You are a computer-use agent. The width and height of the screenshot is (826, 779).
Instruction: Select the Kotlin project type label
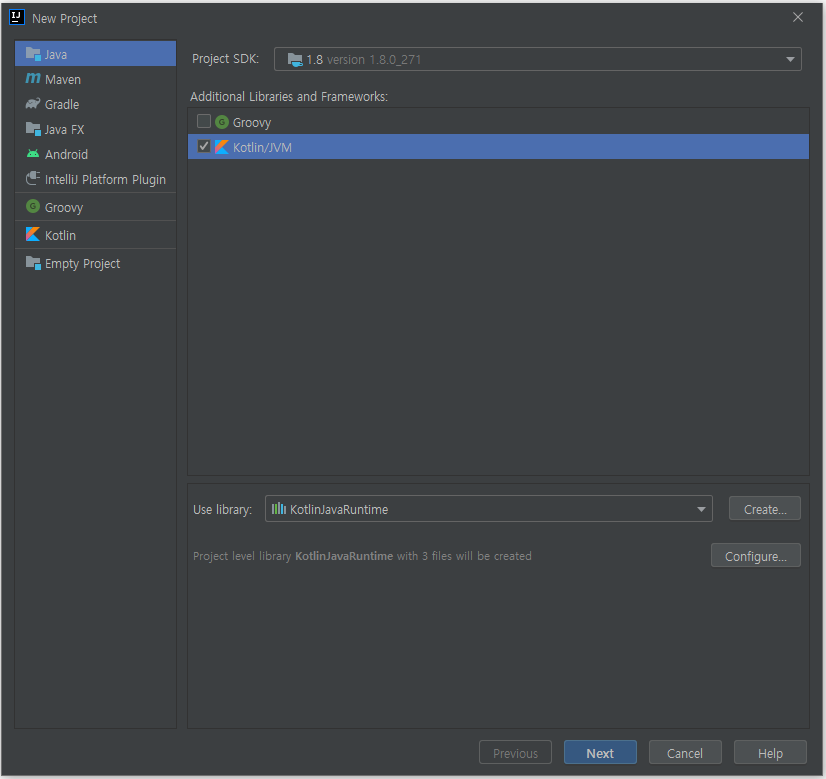tap(61, 235)
